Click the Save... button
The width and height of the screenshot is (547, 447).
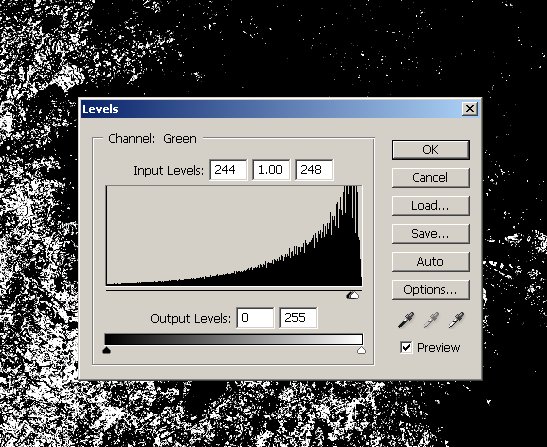pos(431,233)
